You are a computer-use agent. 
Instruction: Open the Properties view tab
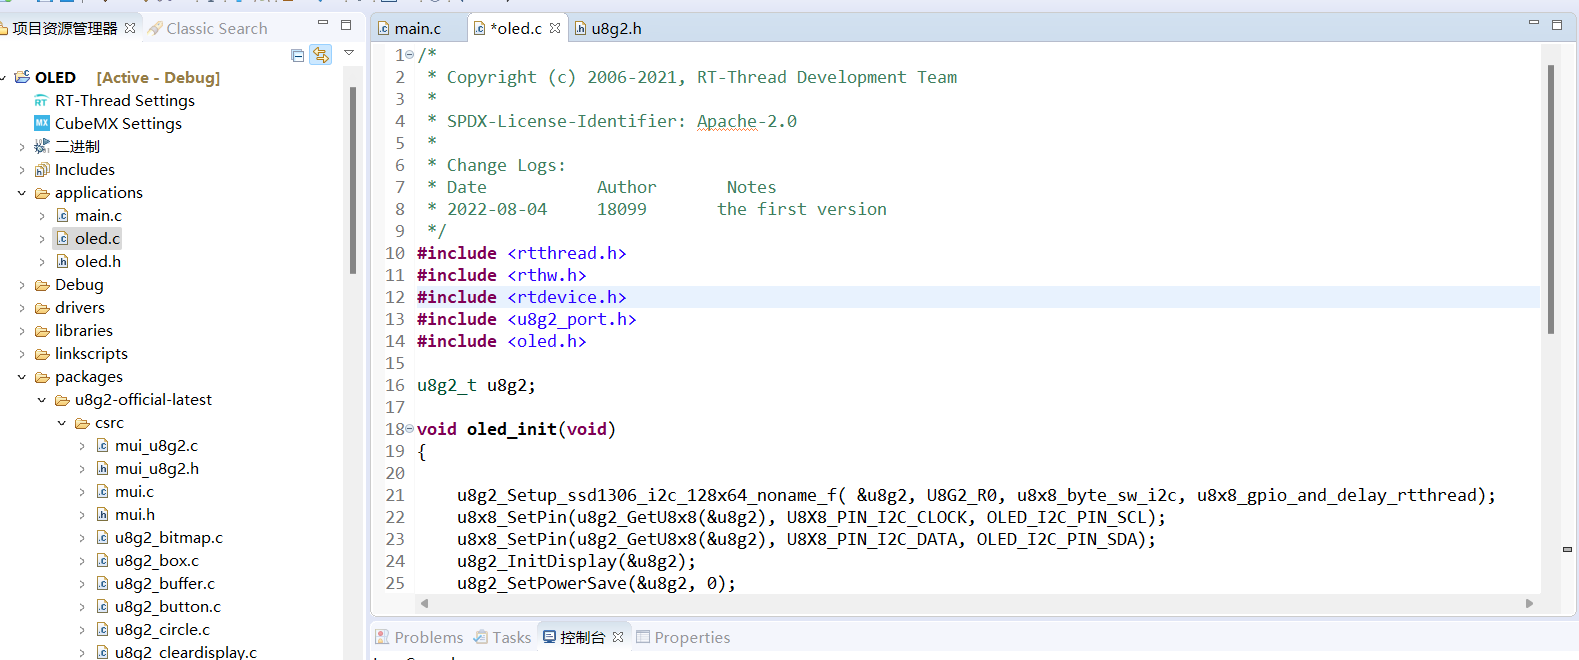(x=682, y=637)
